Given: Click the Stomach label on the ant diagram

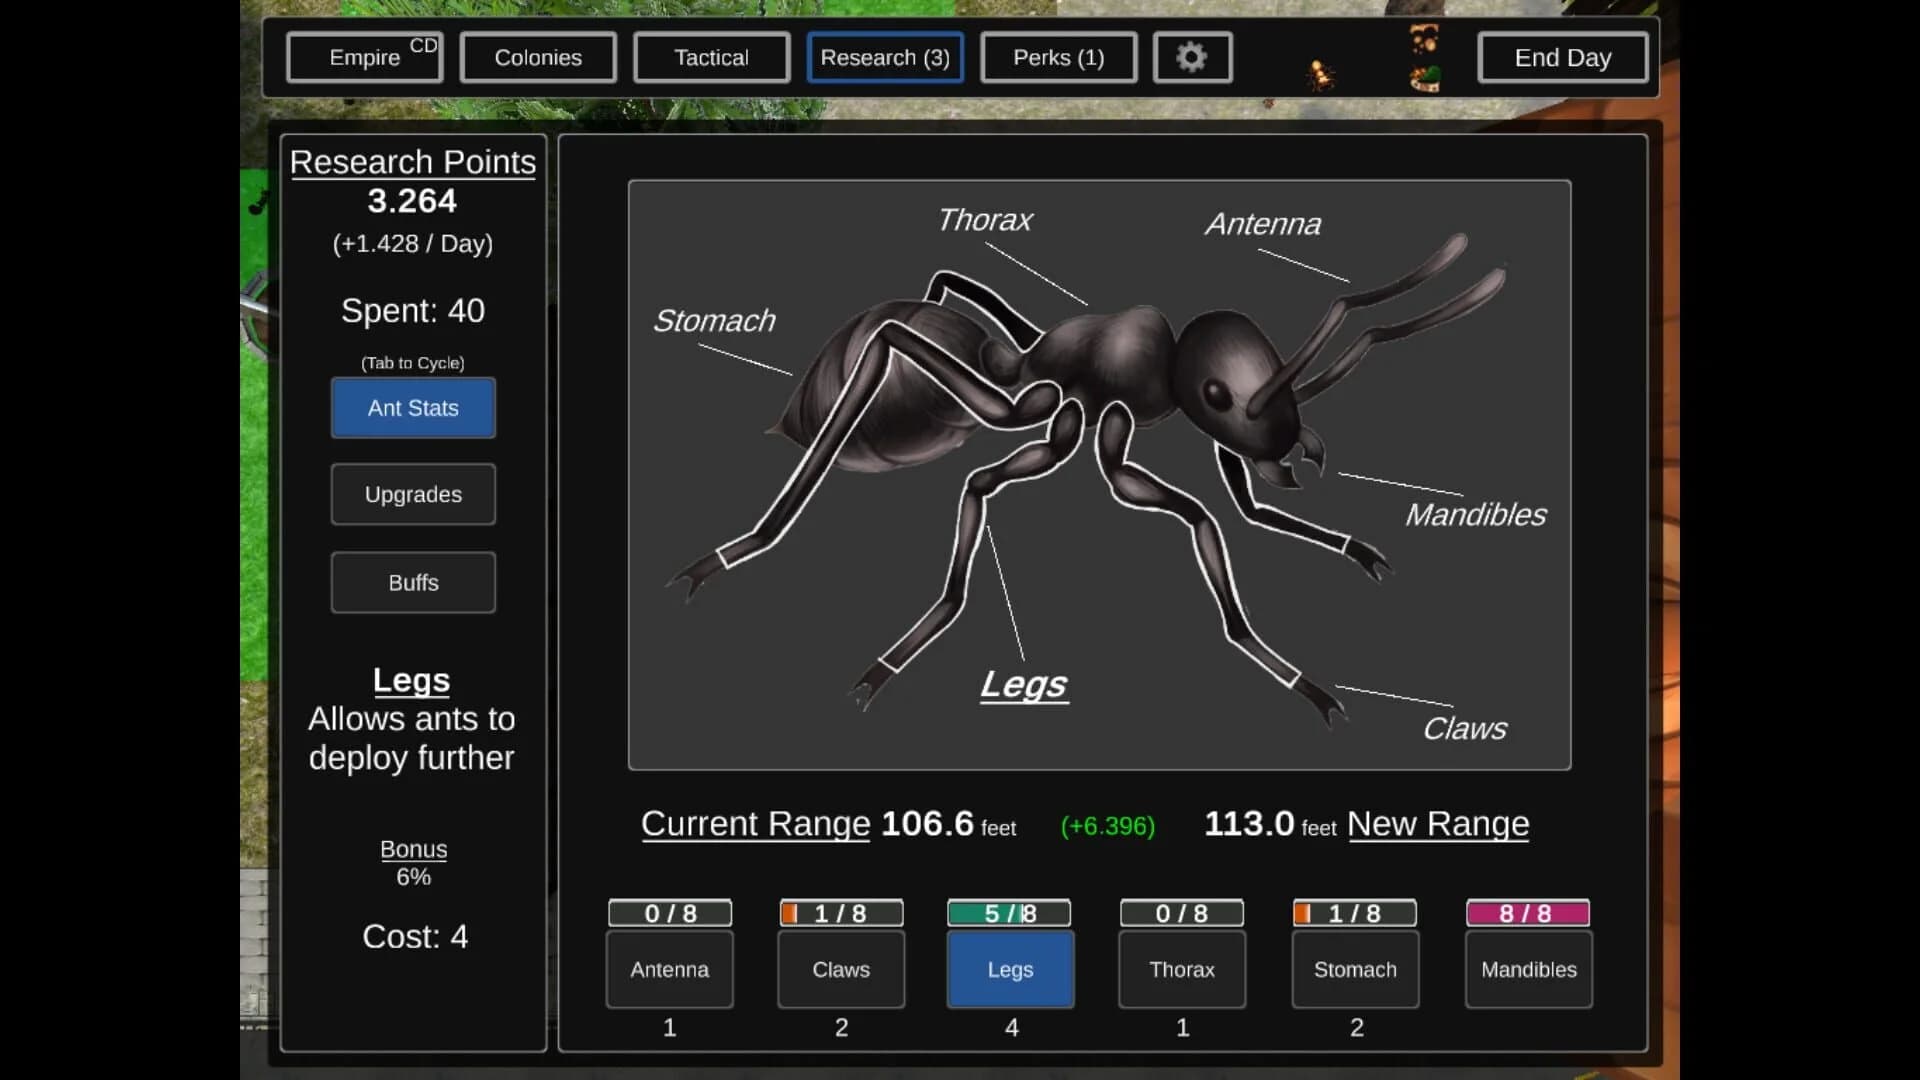Looking at the screenshot, I should pos(714,321).
